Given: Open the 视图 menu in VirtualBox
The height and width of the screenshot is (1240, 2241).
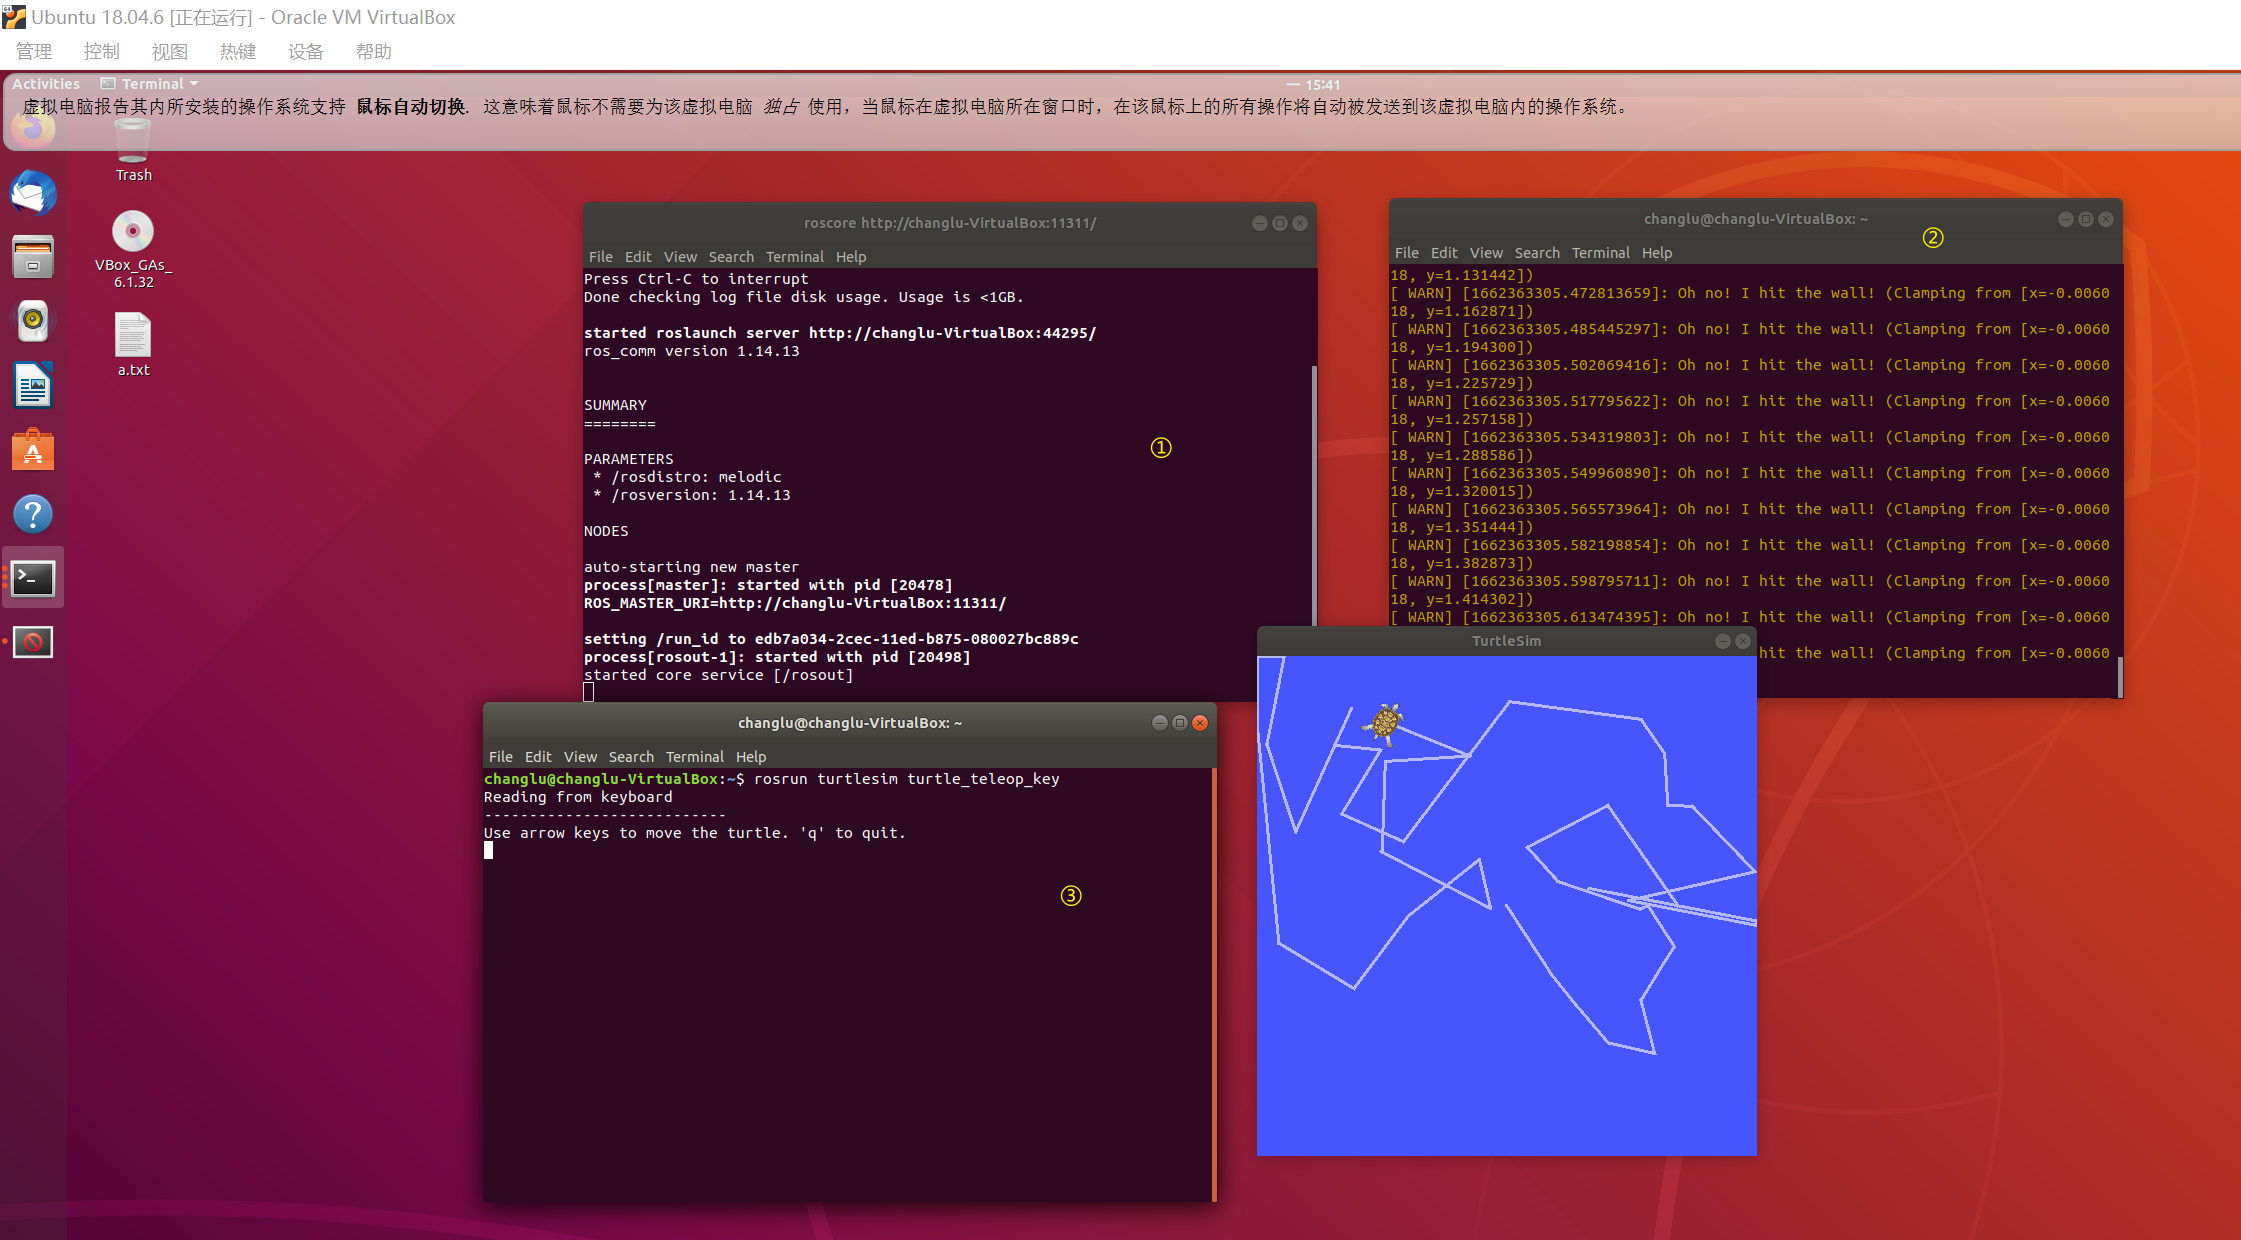Looking at the screenshot, I should coord(169,52).
